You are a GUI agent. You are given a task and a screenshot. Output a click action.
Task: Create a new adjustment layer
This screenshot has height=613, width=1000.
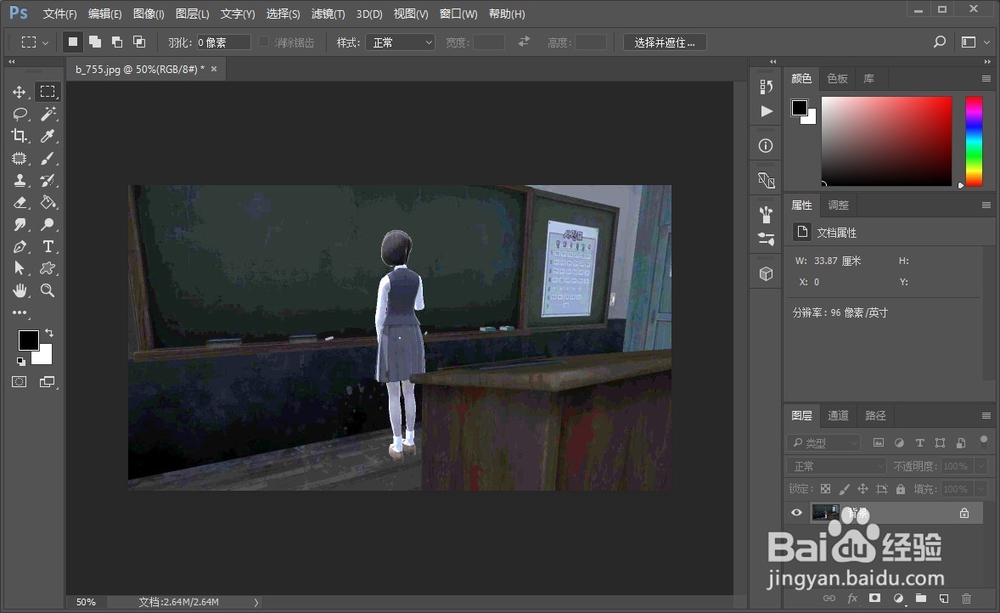pos(898,598)
